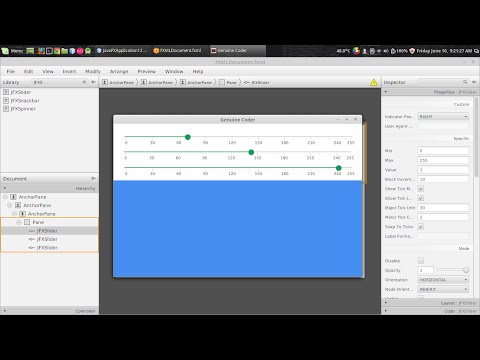Viewport: 480px width, 360px height.
Task: Select JFXSlider in the Library list
Action: [x=21, y=92]
